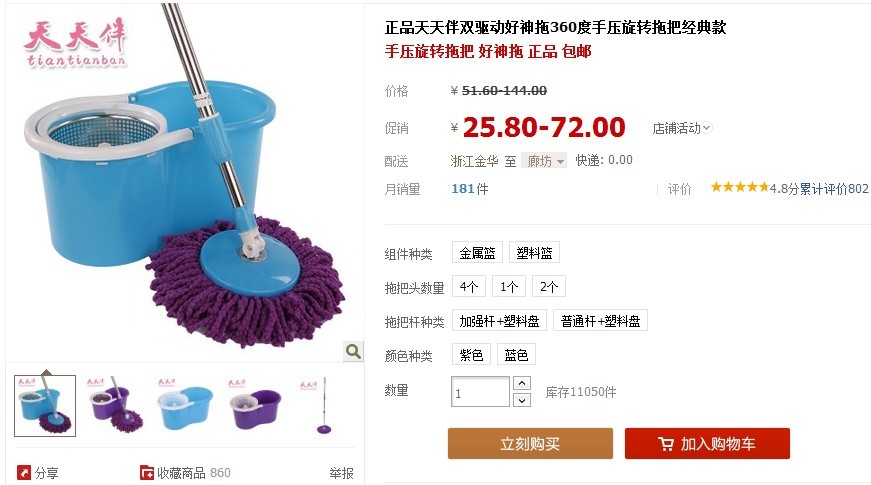Viewport: 871px width, 485px height.
Task: Open the 廊坊 delivery city dropdown
Action: pyautogui.click(x=544, y=161)
